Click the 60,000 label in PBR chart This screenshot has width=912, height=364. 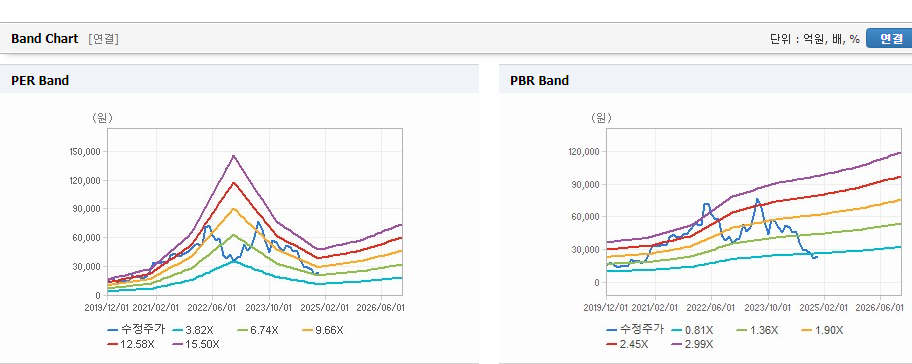pos(586,217)
